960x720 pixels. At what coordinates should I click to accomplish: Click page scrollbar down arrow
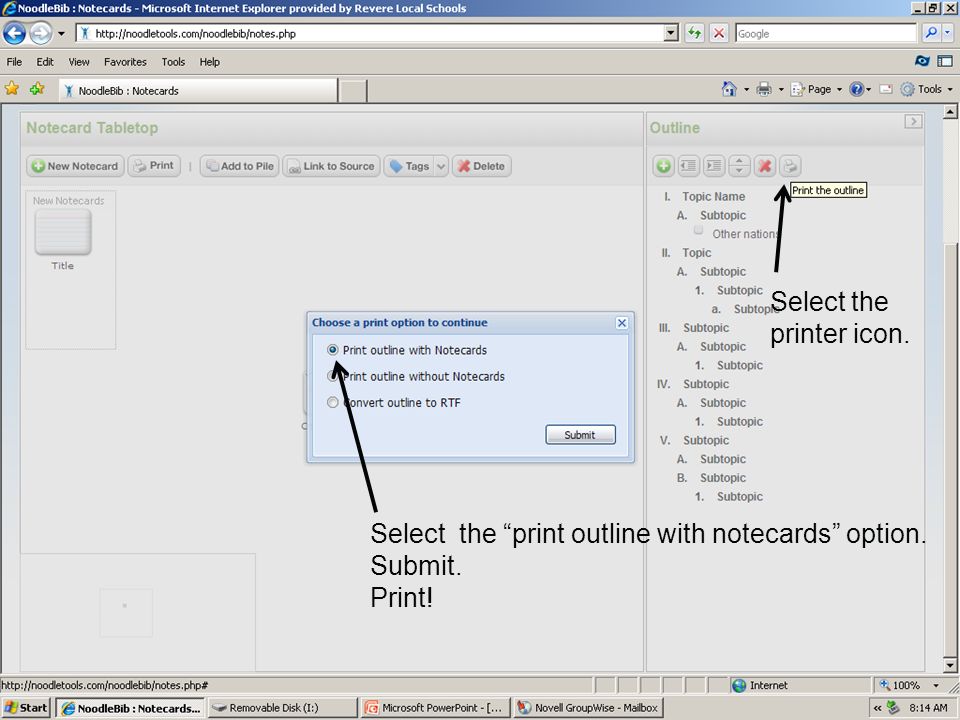[x=950, y=664]
